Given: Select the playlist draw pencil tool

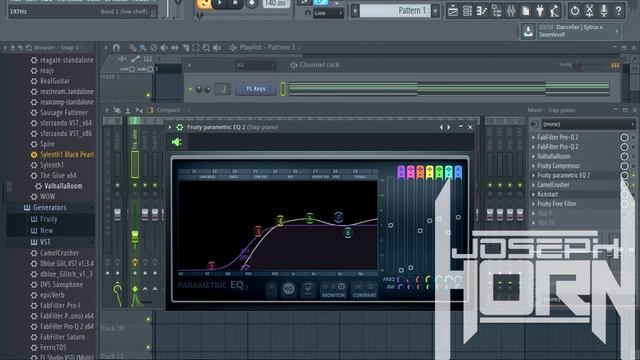Looking at the screenshot, I should pyautogui.click(x=133, y=48).
